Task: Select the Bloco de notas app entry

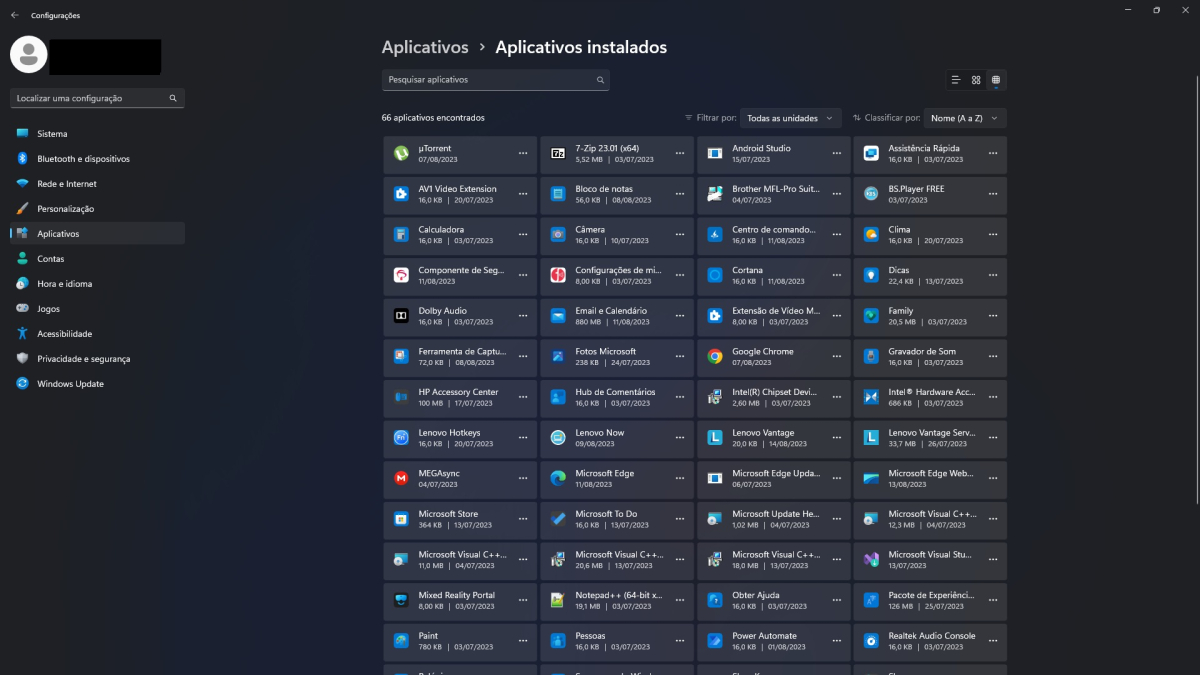Action: pyautogui.click(x=617, y=194)
